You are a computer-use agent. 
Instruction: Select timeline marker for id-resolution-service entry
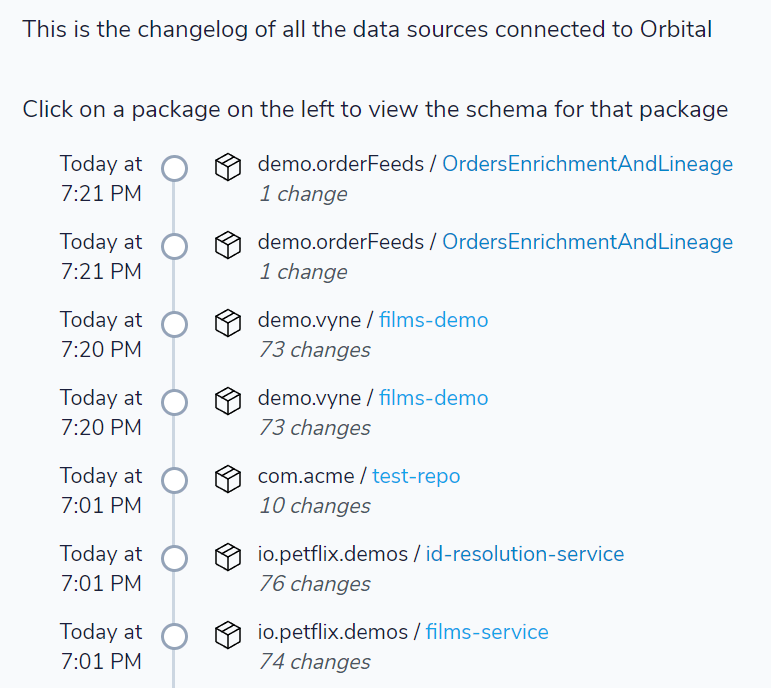tap(175, 558)
